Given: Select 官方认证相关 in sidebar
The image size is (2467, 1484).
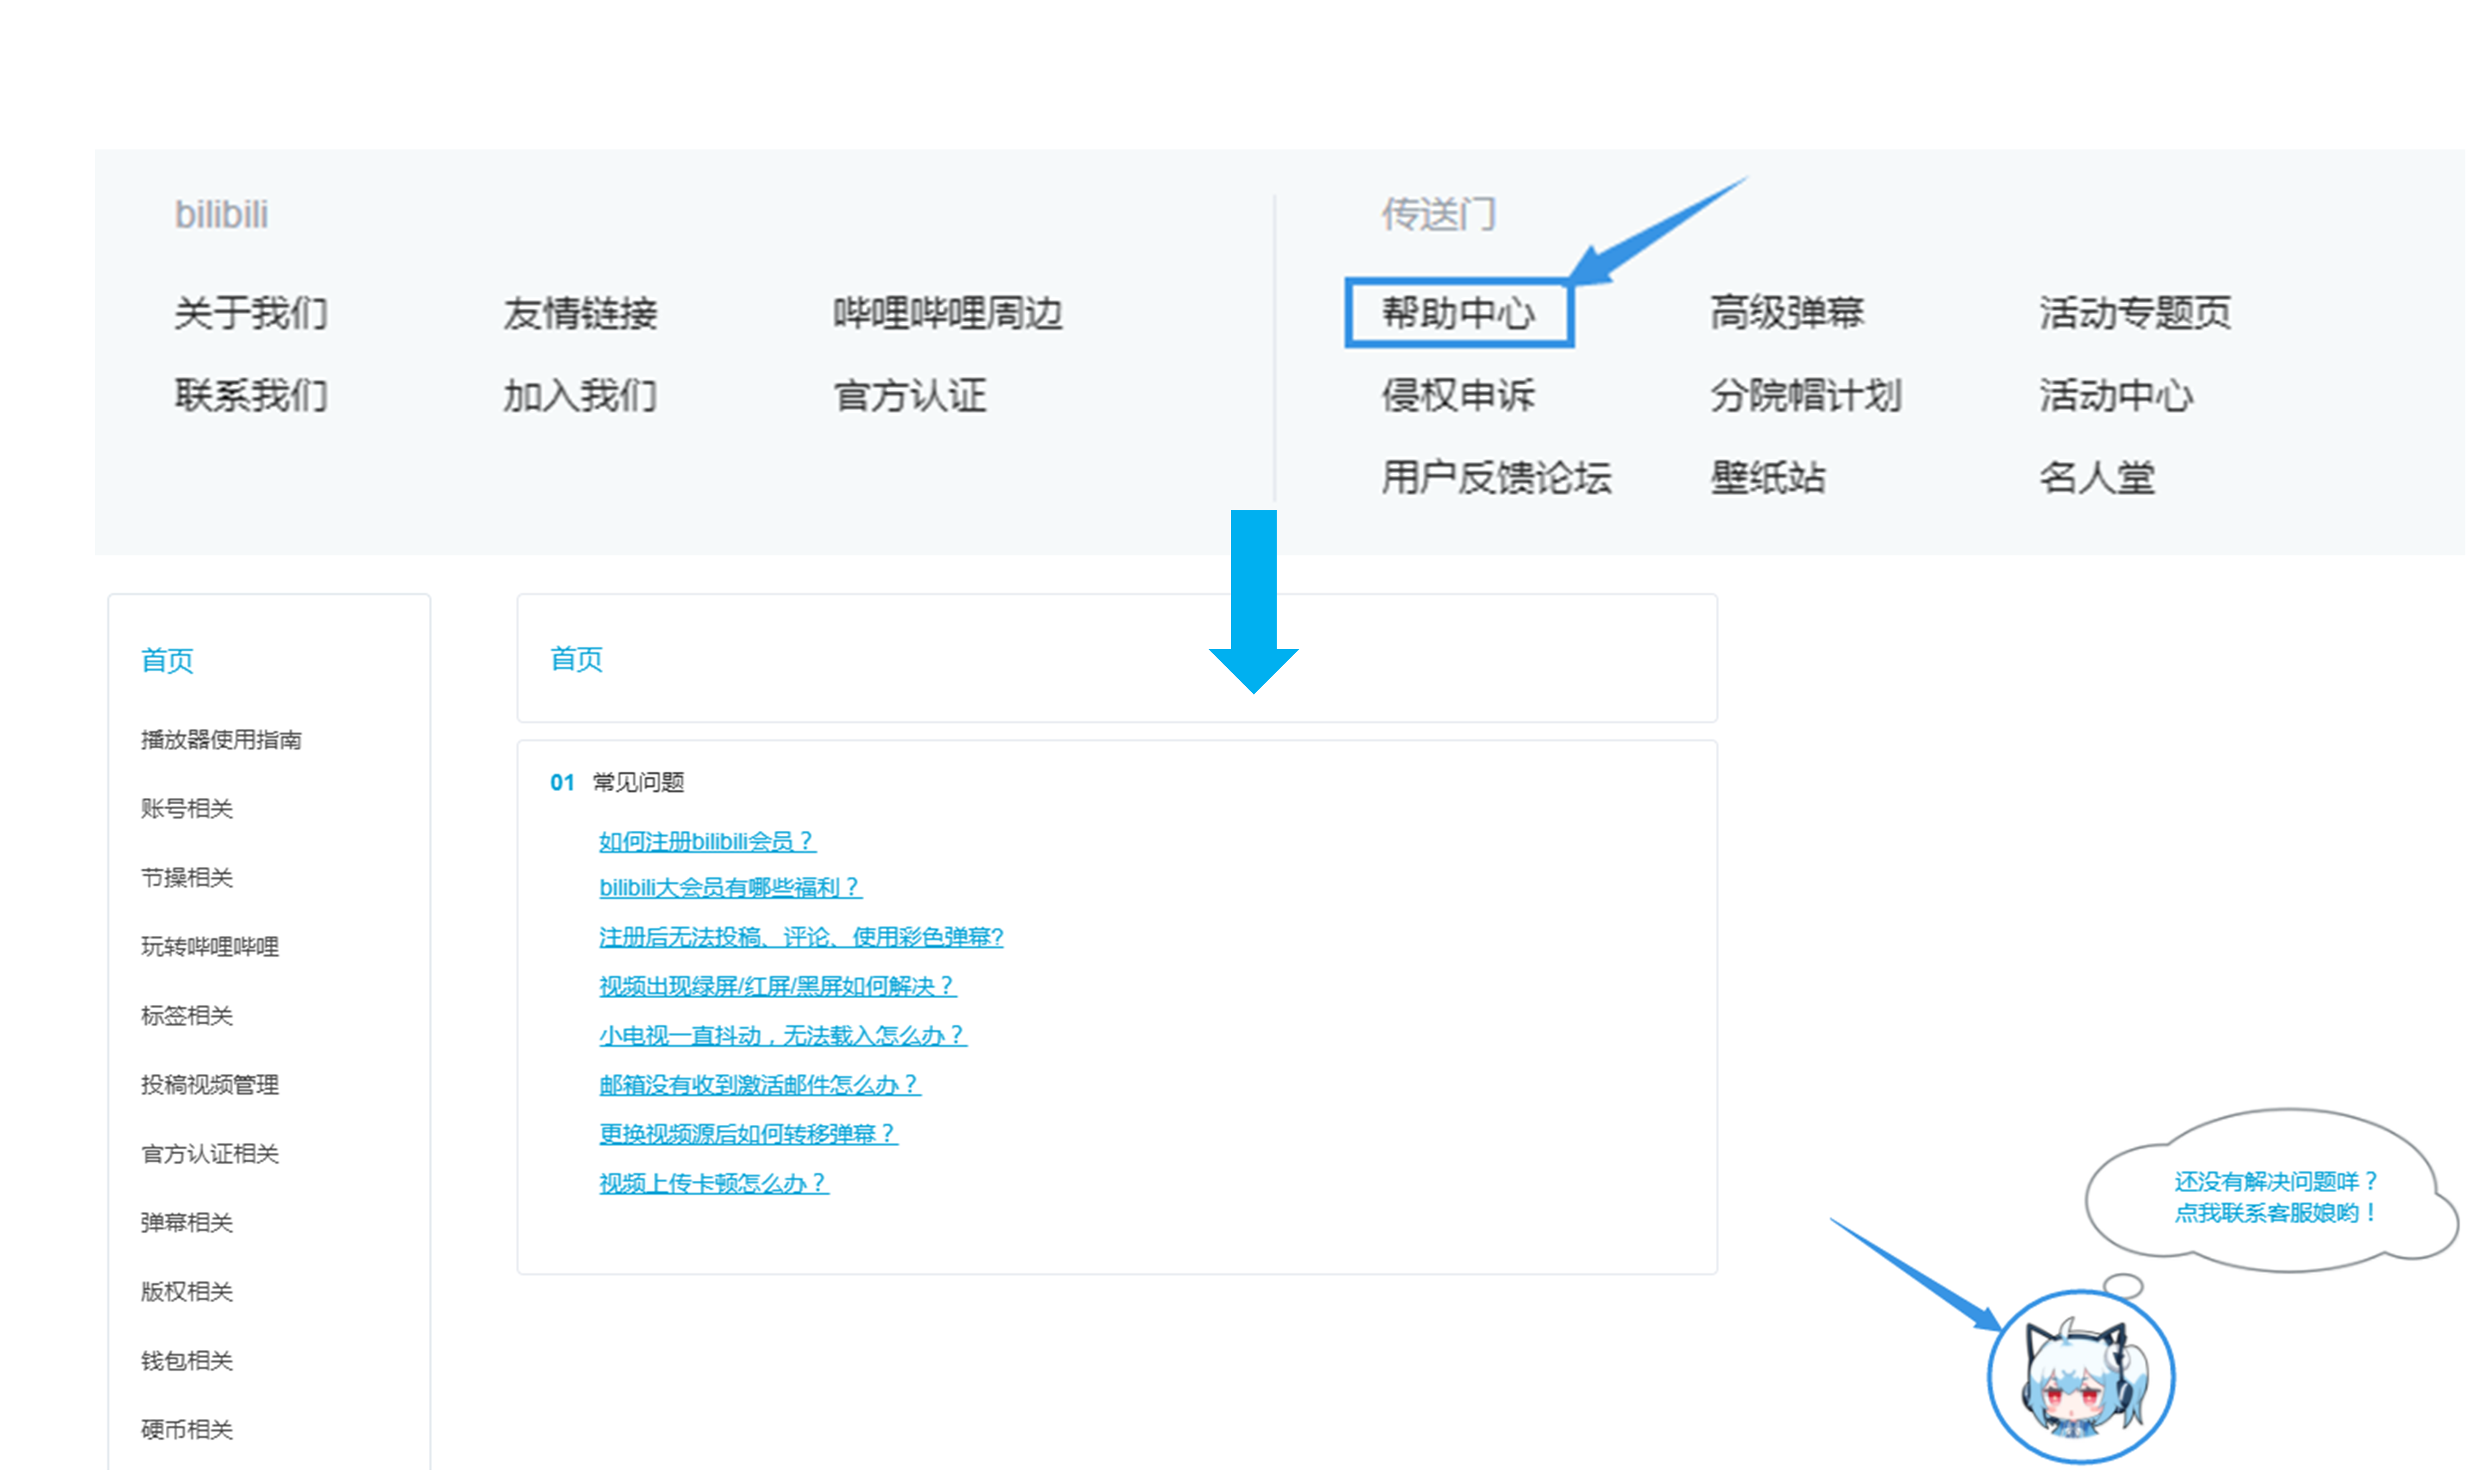Looking at the screenshot, I should 210,1153.
